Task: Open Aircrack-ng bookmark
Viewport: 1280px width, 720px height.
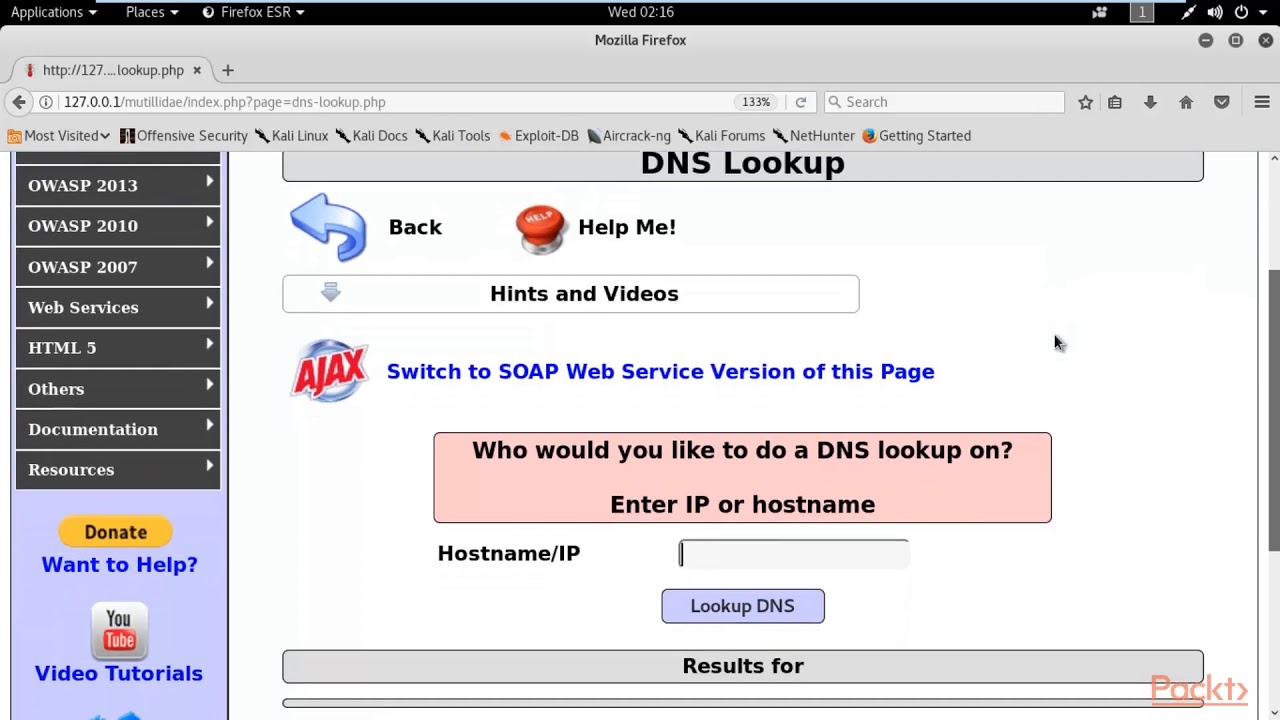Action: point(629,136)
